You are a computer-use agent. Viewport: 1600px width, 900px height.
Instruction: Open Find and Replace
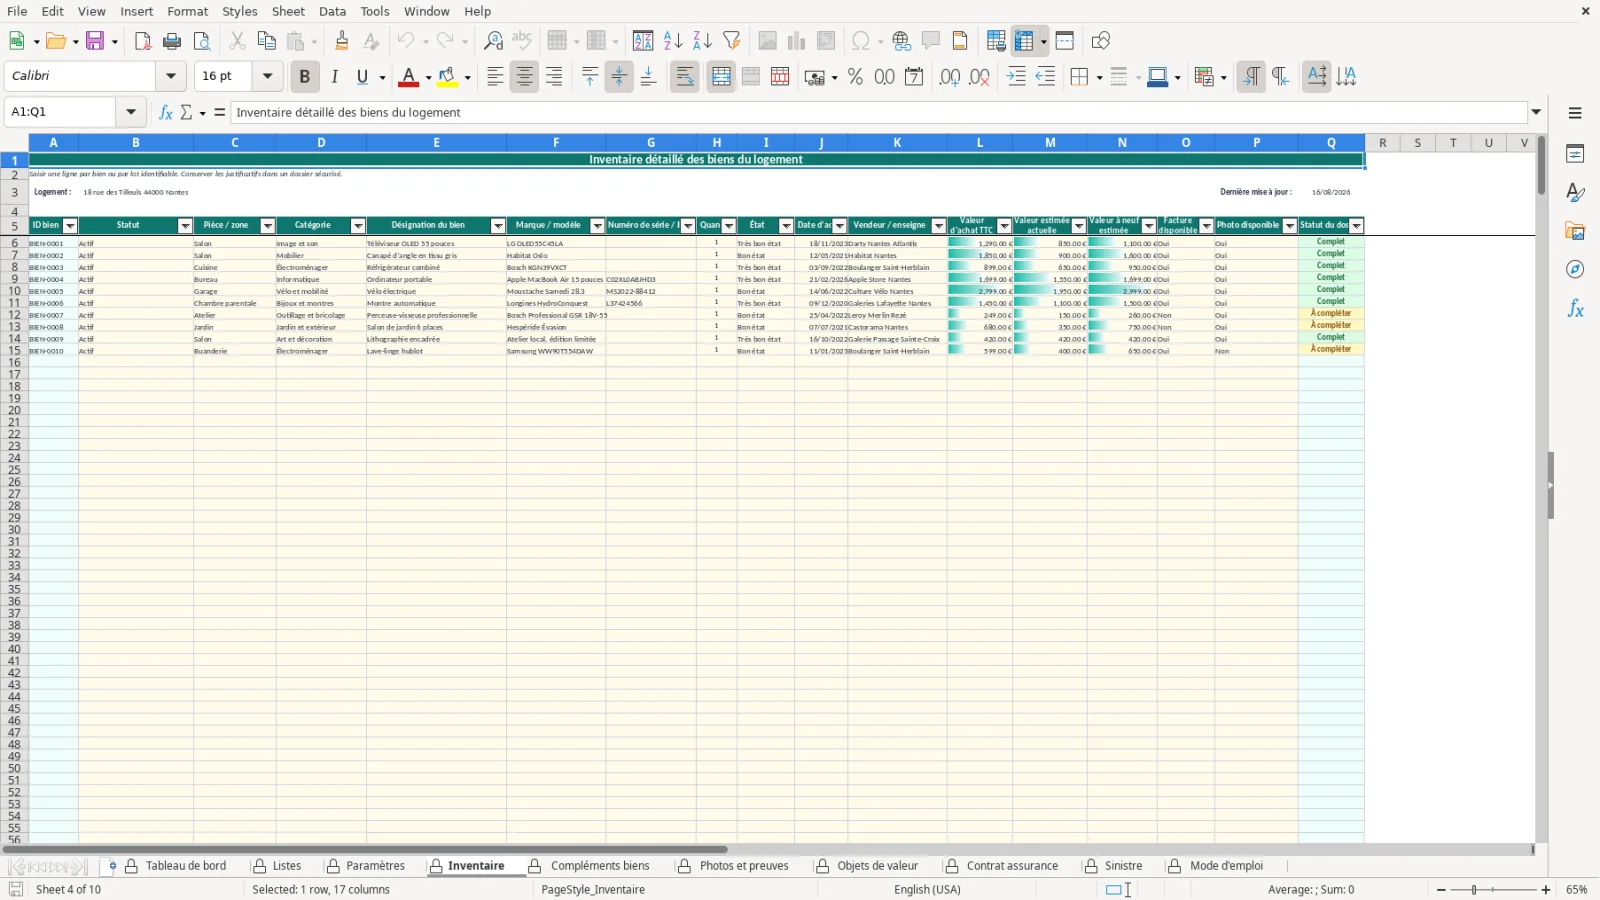click(493, 41)
